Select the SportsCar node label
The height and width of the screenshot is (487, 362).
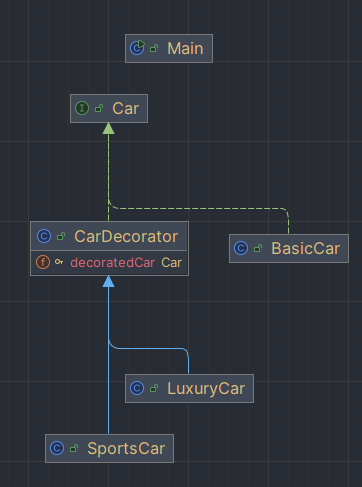pos(126,448)
